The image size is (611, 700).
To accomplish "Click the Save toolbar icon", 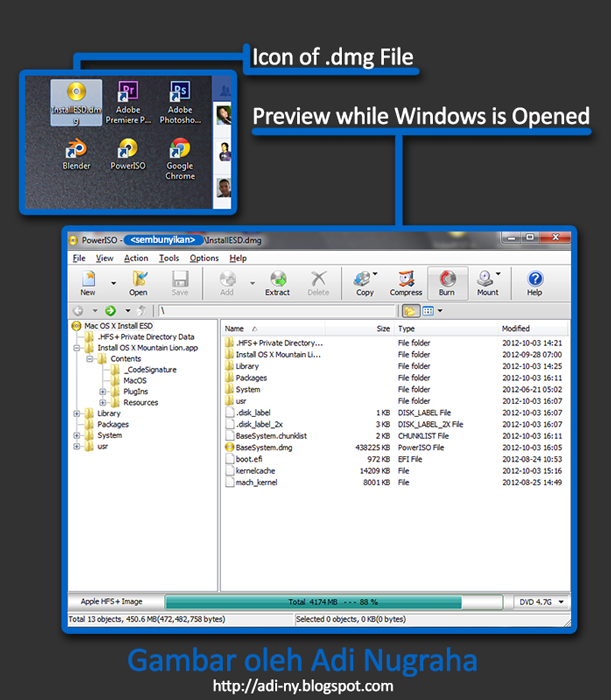I will click(x=180, y=283).
